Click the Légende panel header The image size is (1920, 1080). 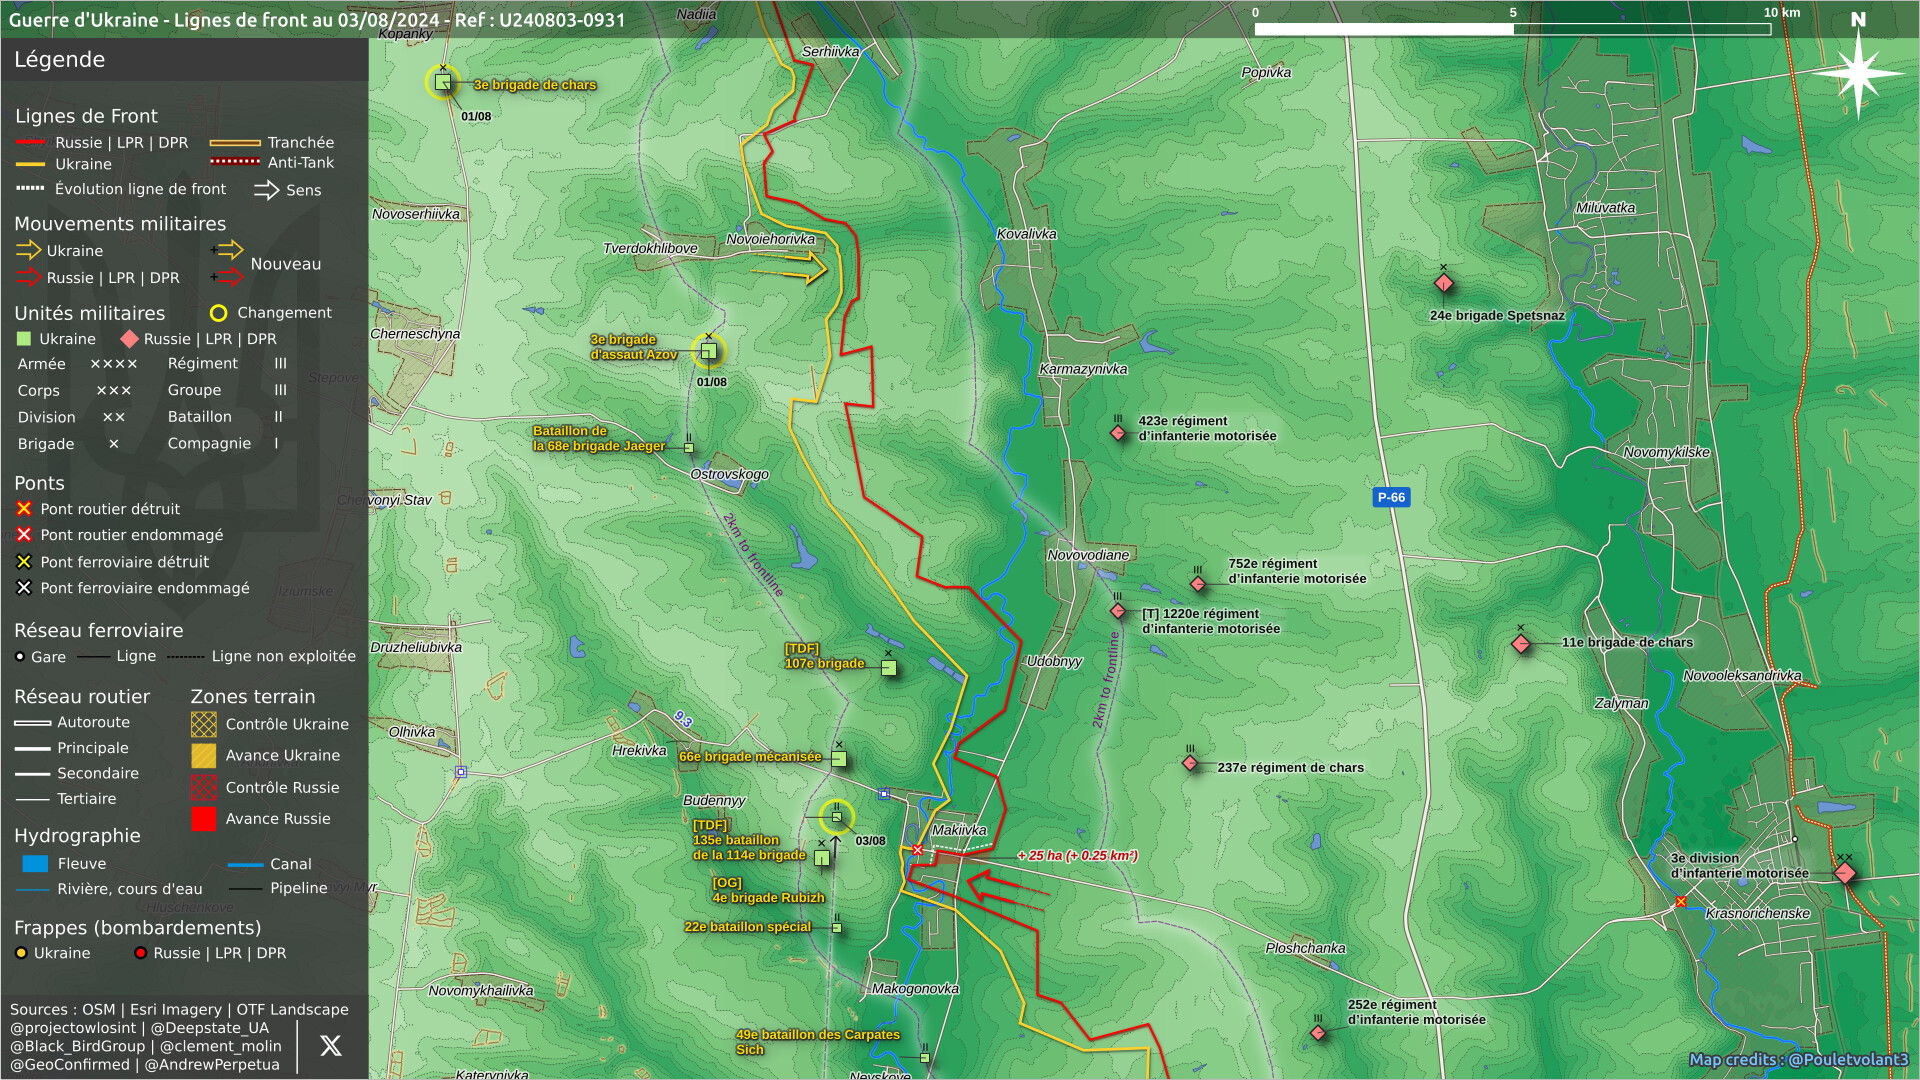coord(60,60)
